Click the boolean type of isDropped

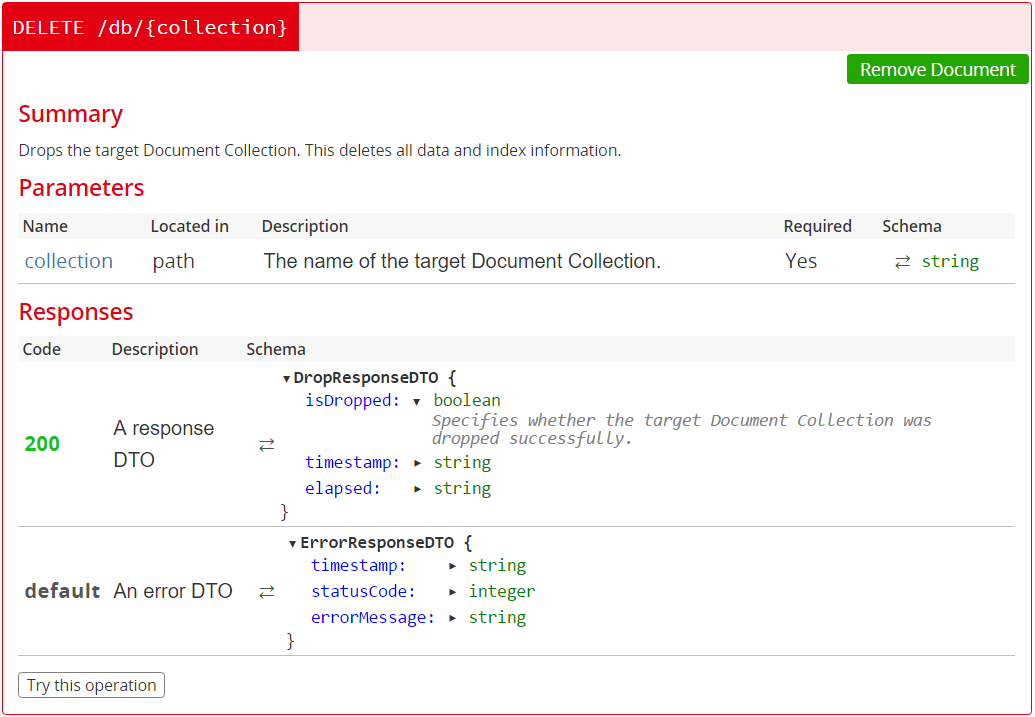click(x=467, y=401)
